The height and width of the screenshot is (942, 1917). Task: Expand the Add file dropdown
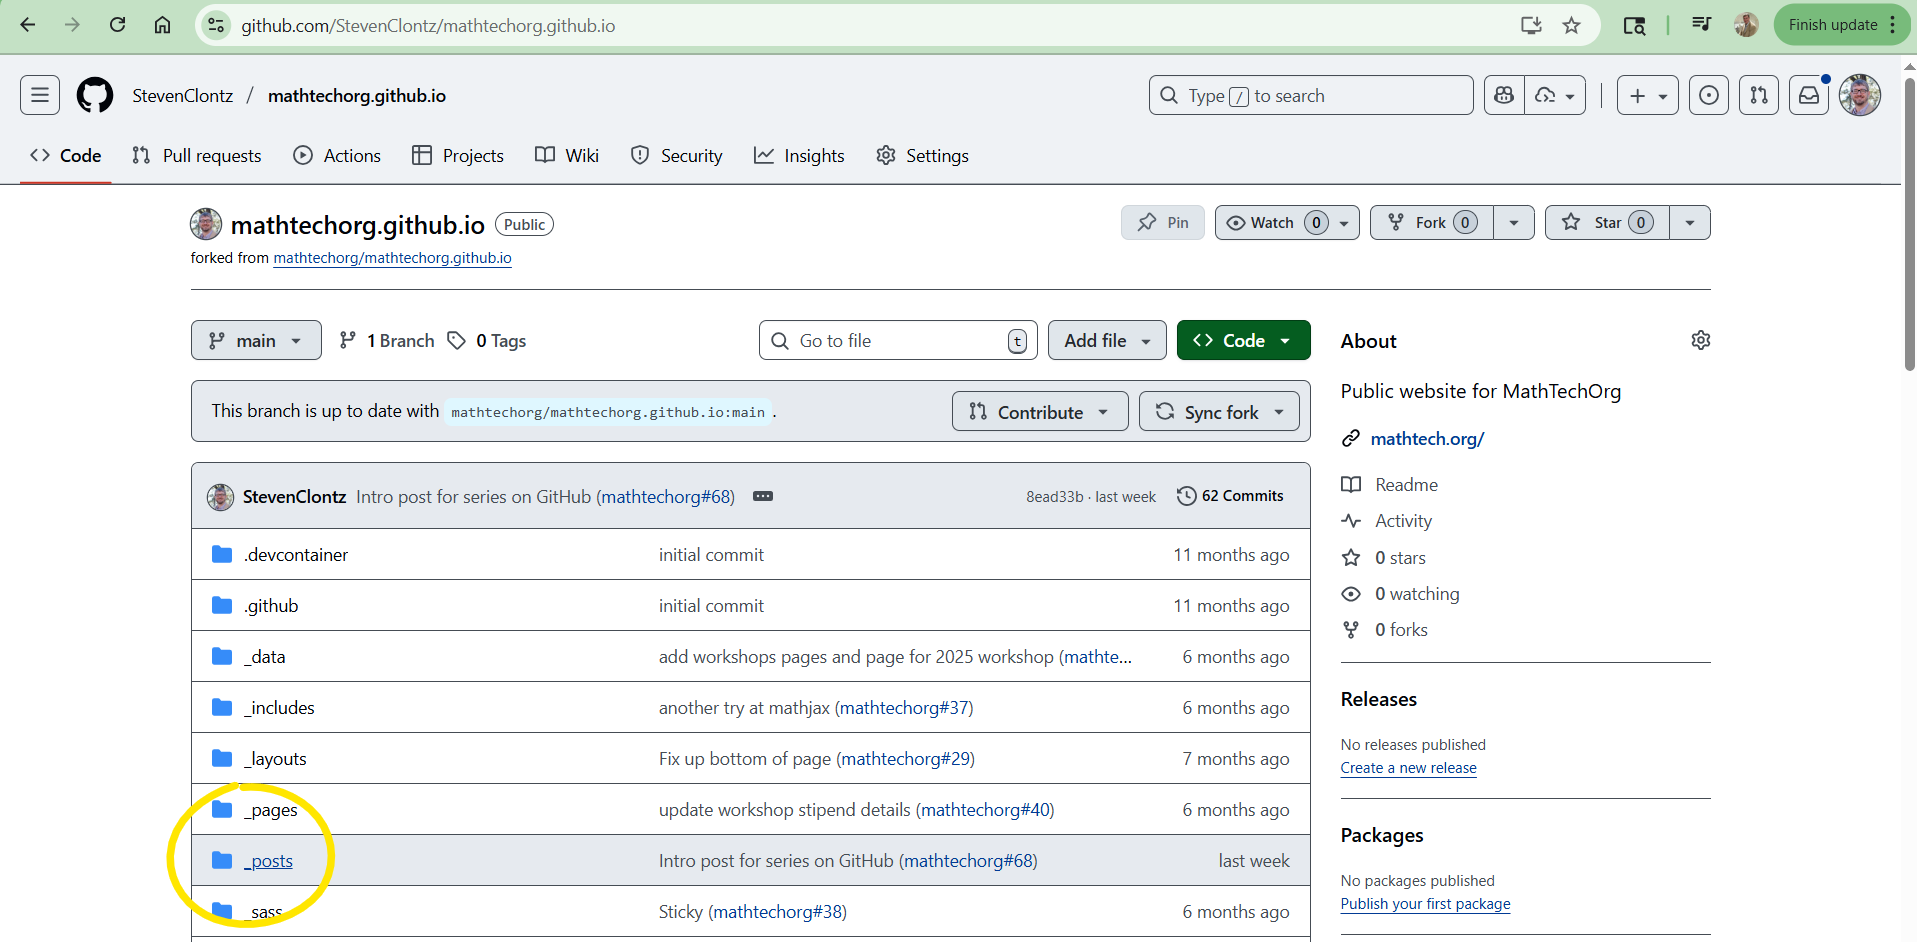1106,341
